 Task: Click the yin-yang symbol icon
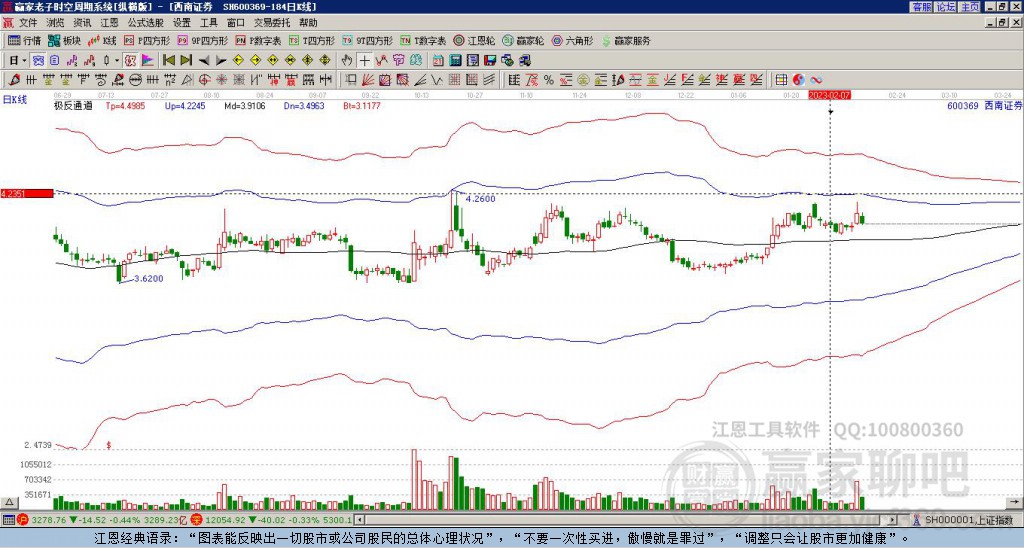tap(798, 80)
